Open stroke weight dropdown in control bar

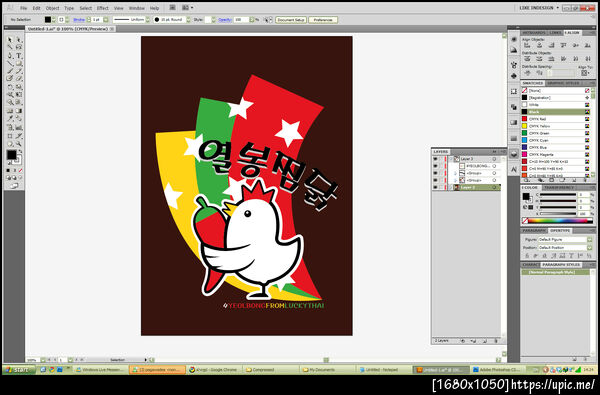point(106,20)
